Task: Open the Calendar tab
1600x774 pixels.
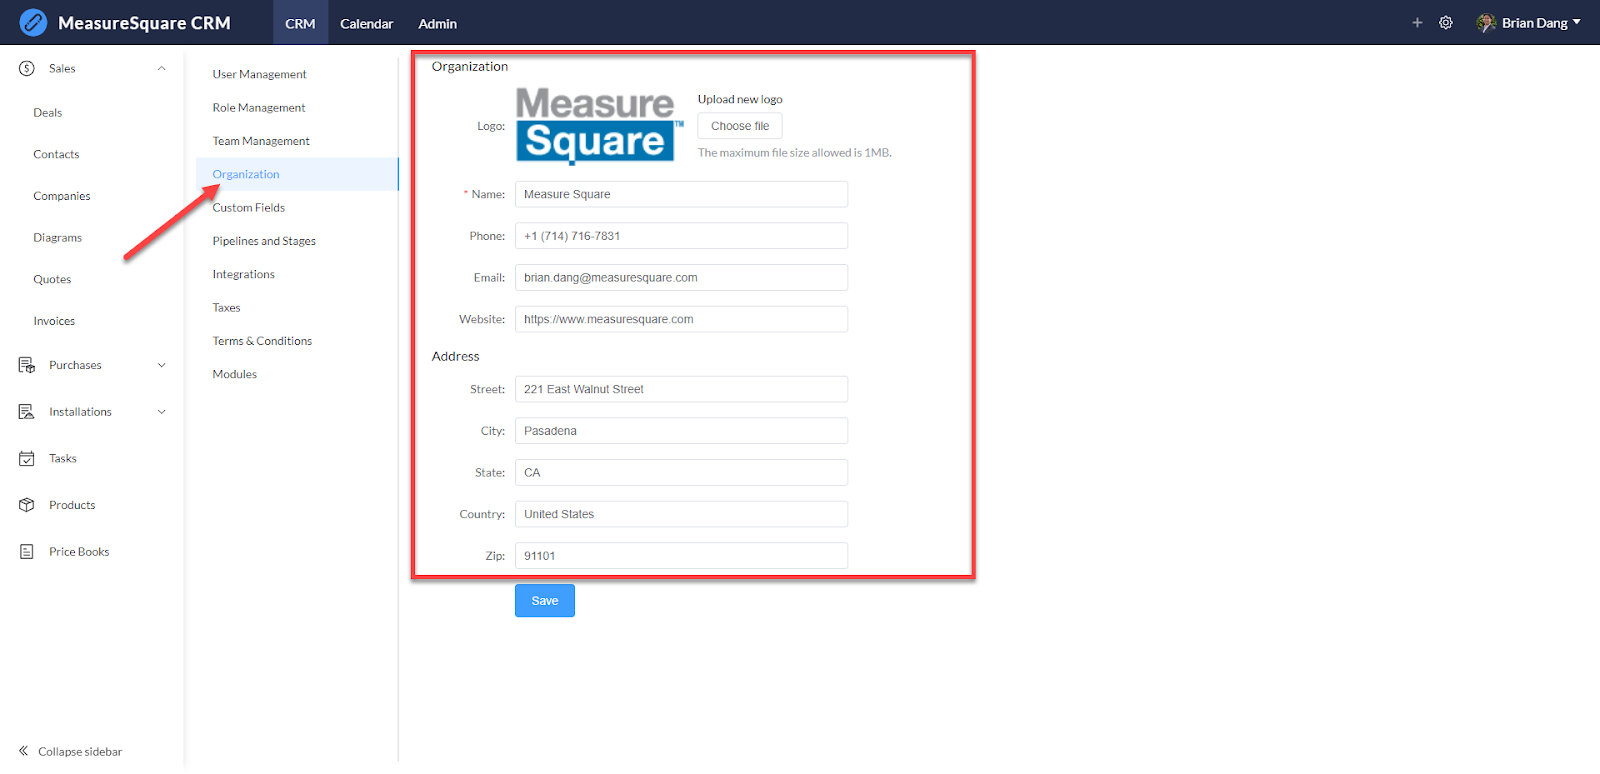Action: coord(366,23)
